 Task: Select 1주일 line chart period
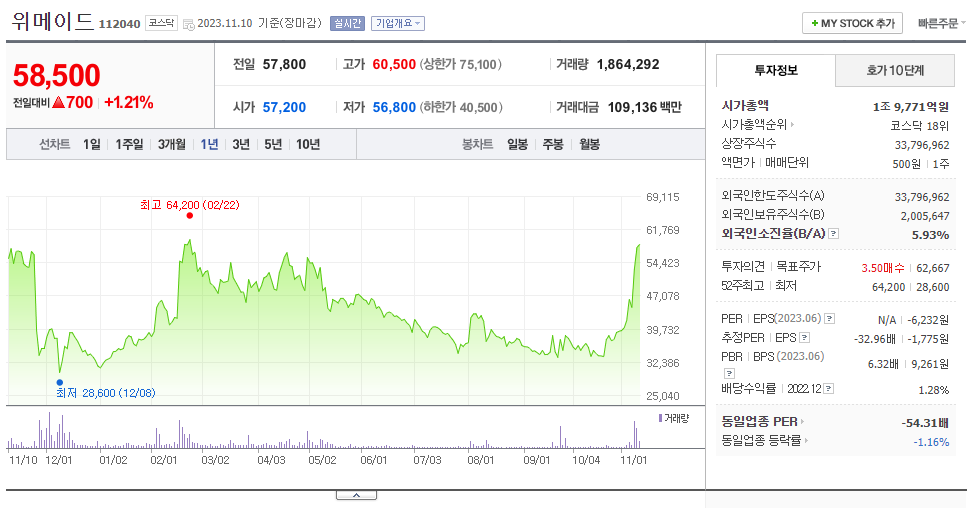click(x=129, y=144)
